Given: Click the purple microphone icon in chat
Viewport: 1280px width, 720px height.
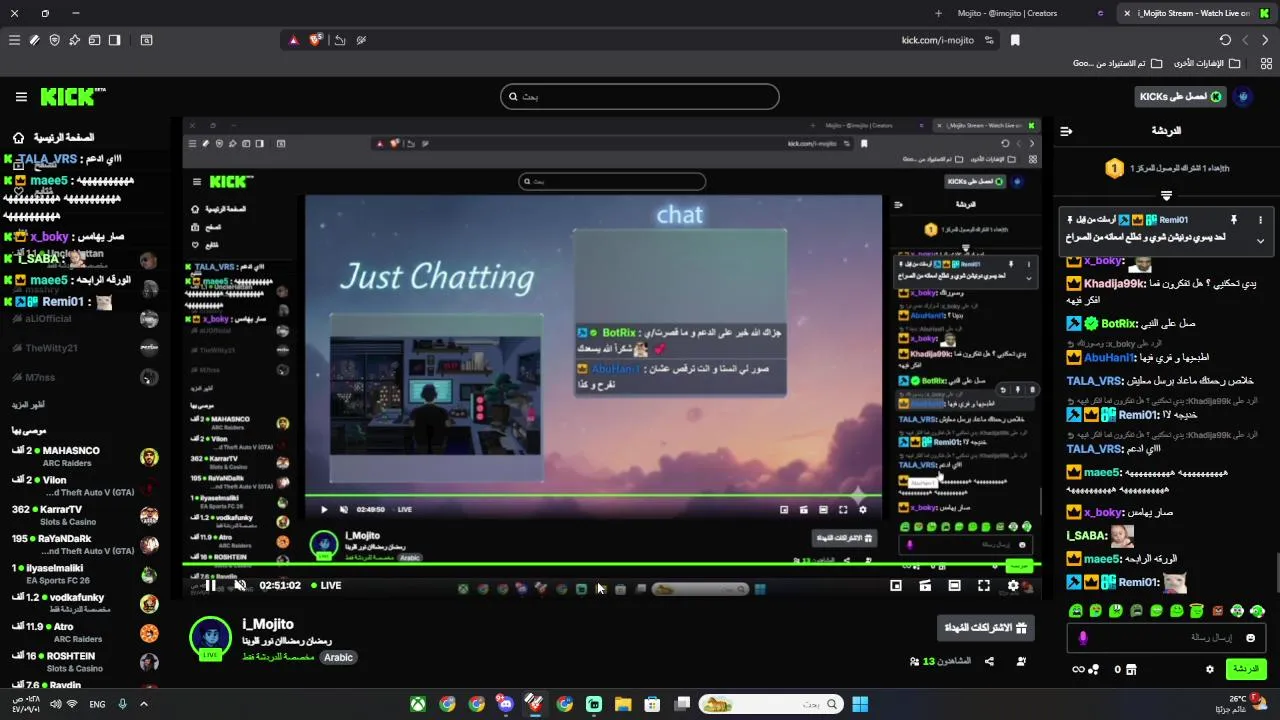Looking at the screenshot, I should [1082, 638].
